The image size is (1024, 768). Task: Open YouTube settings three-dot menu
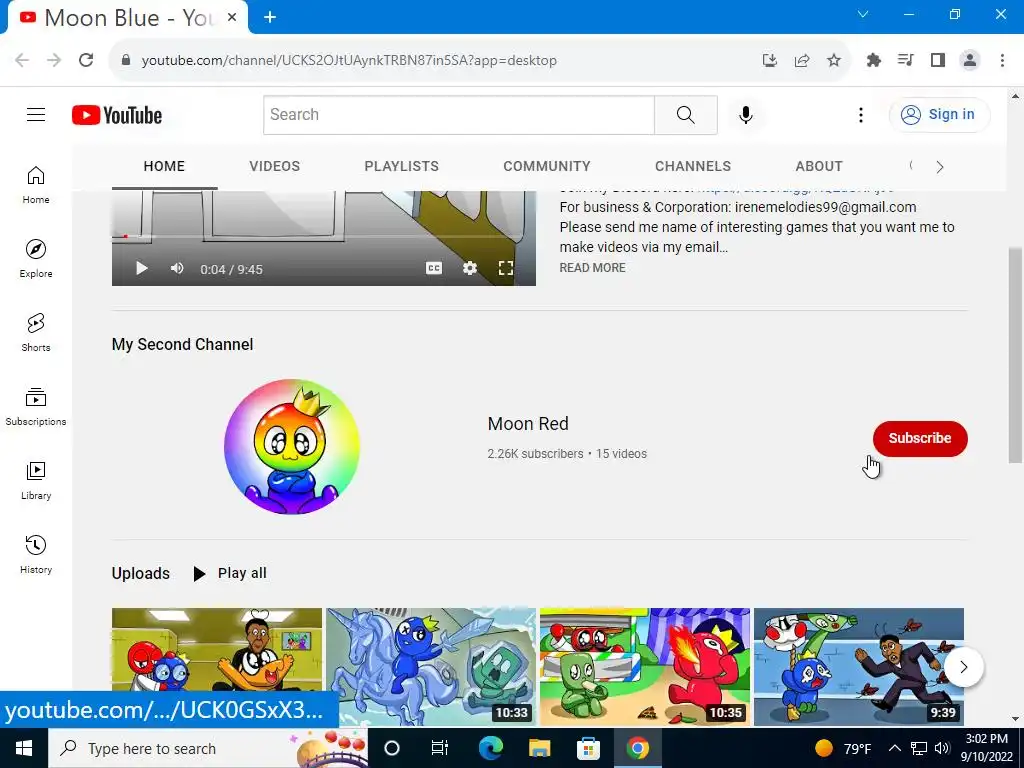(861, 115)
